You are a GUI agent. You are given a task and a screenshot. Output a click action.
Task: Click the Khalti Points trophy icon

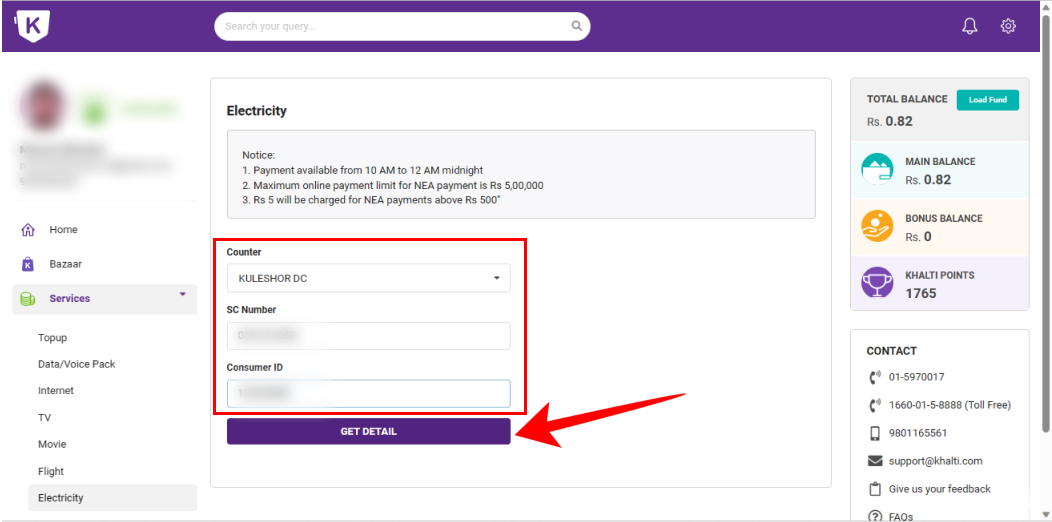[877, 284]
